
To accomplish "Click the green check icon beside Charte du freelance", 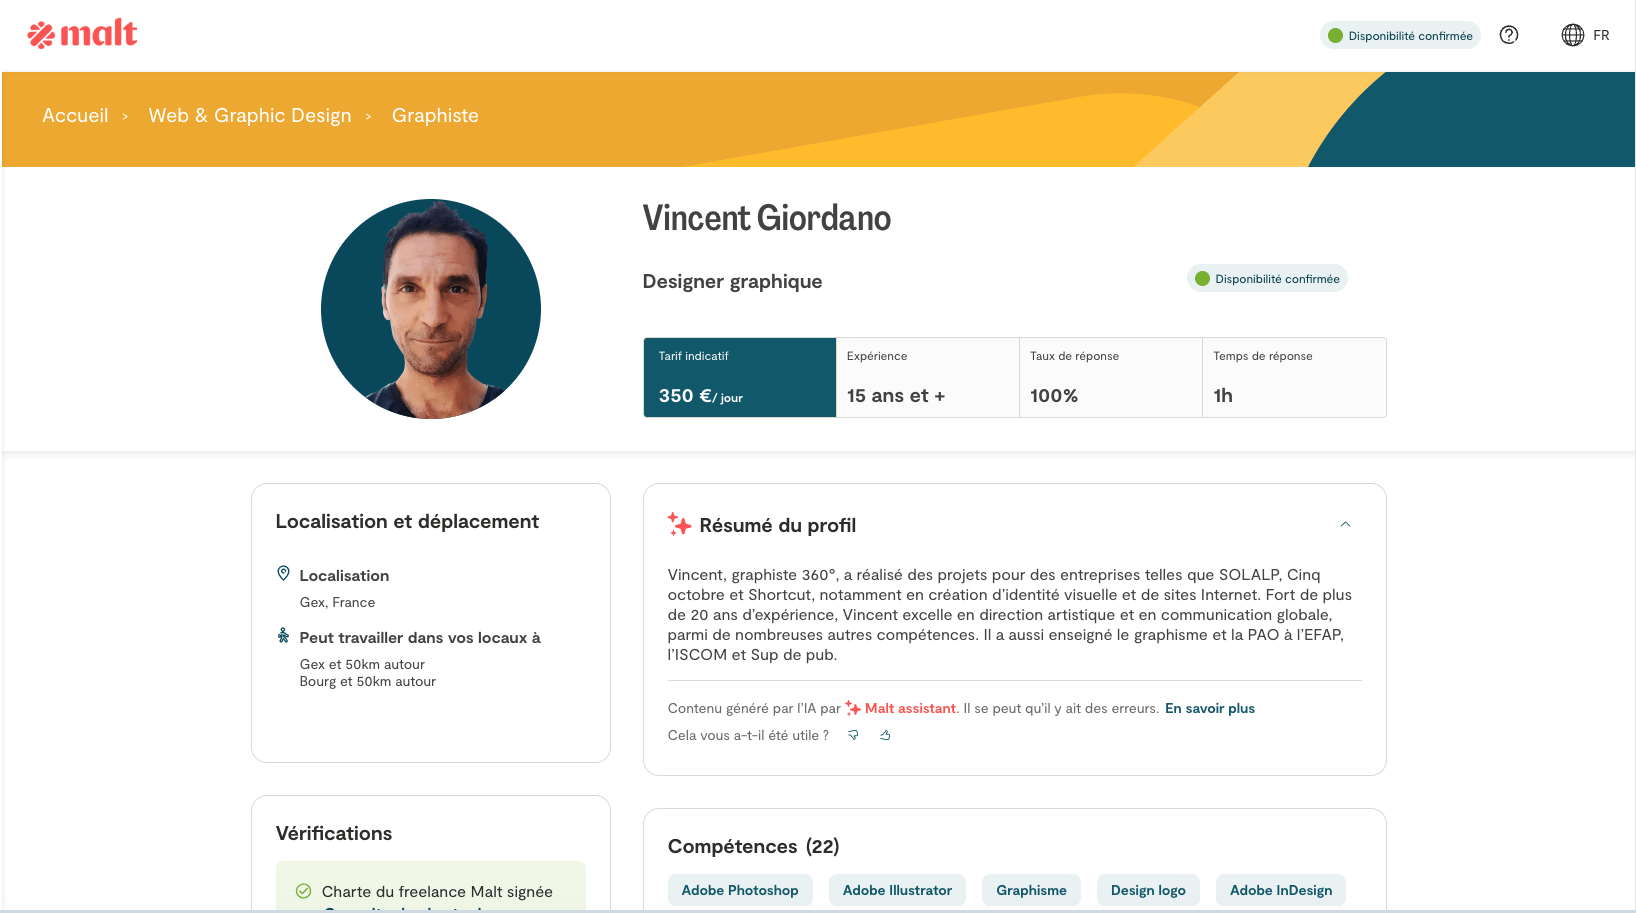I will tap(303, 891).
